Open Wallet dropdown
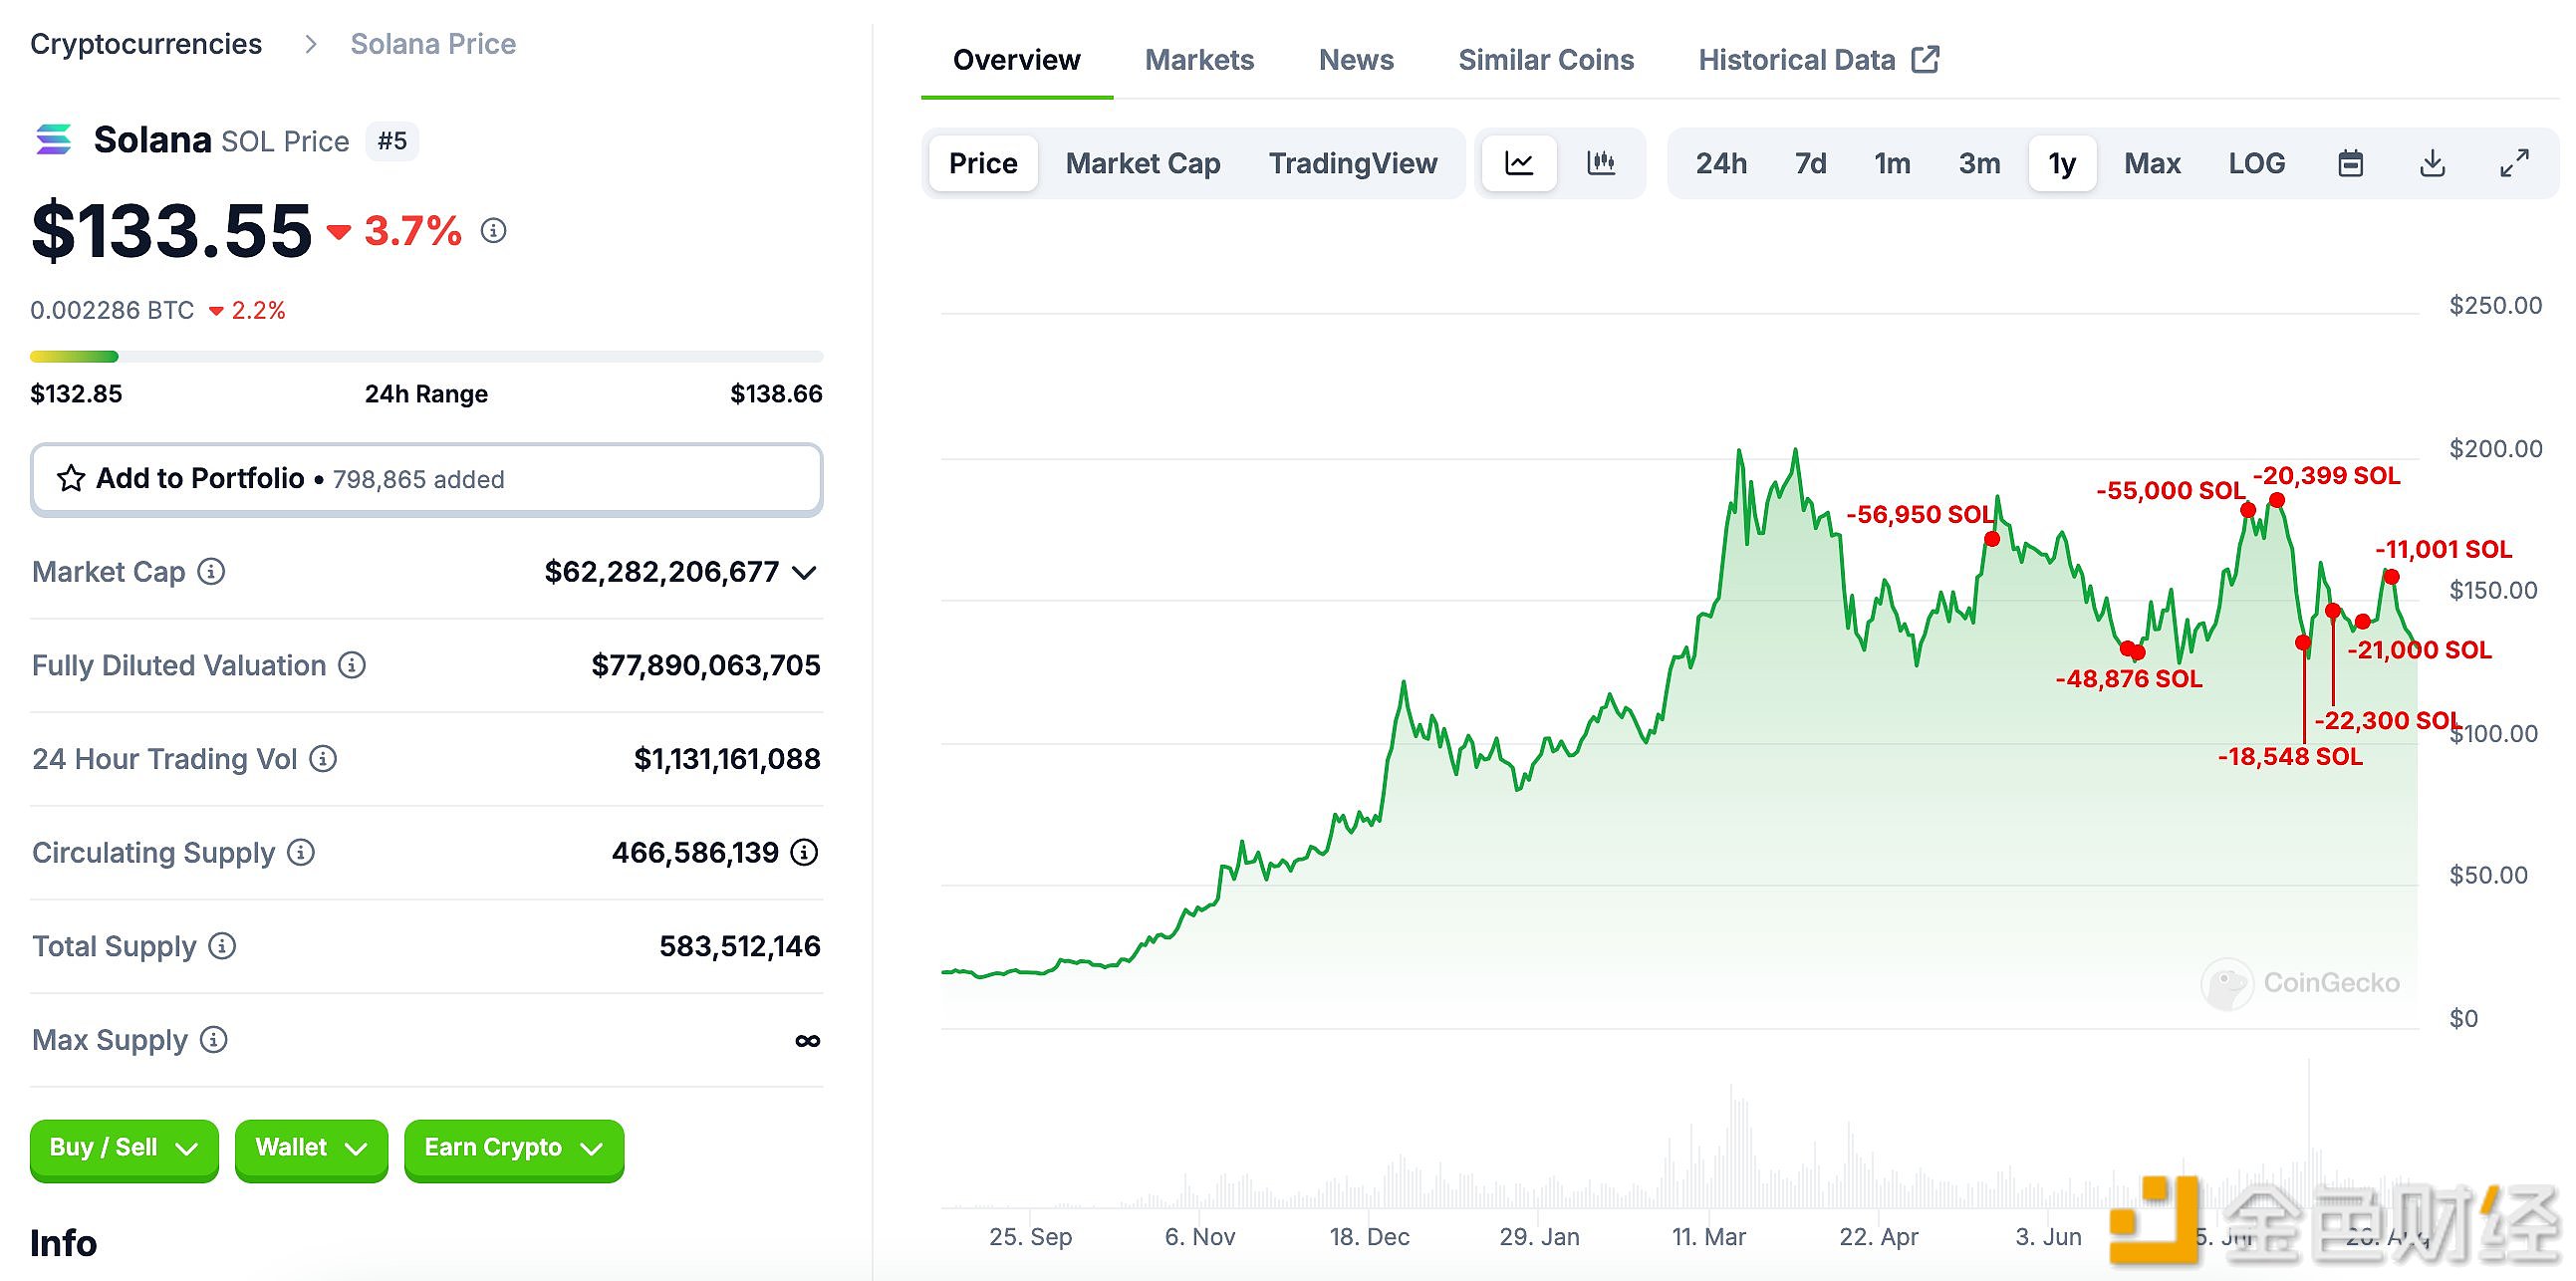 (x=311, y=1148)
